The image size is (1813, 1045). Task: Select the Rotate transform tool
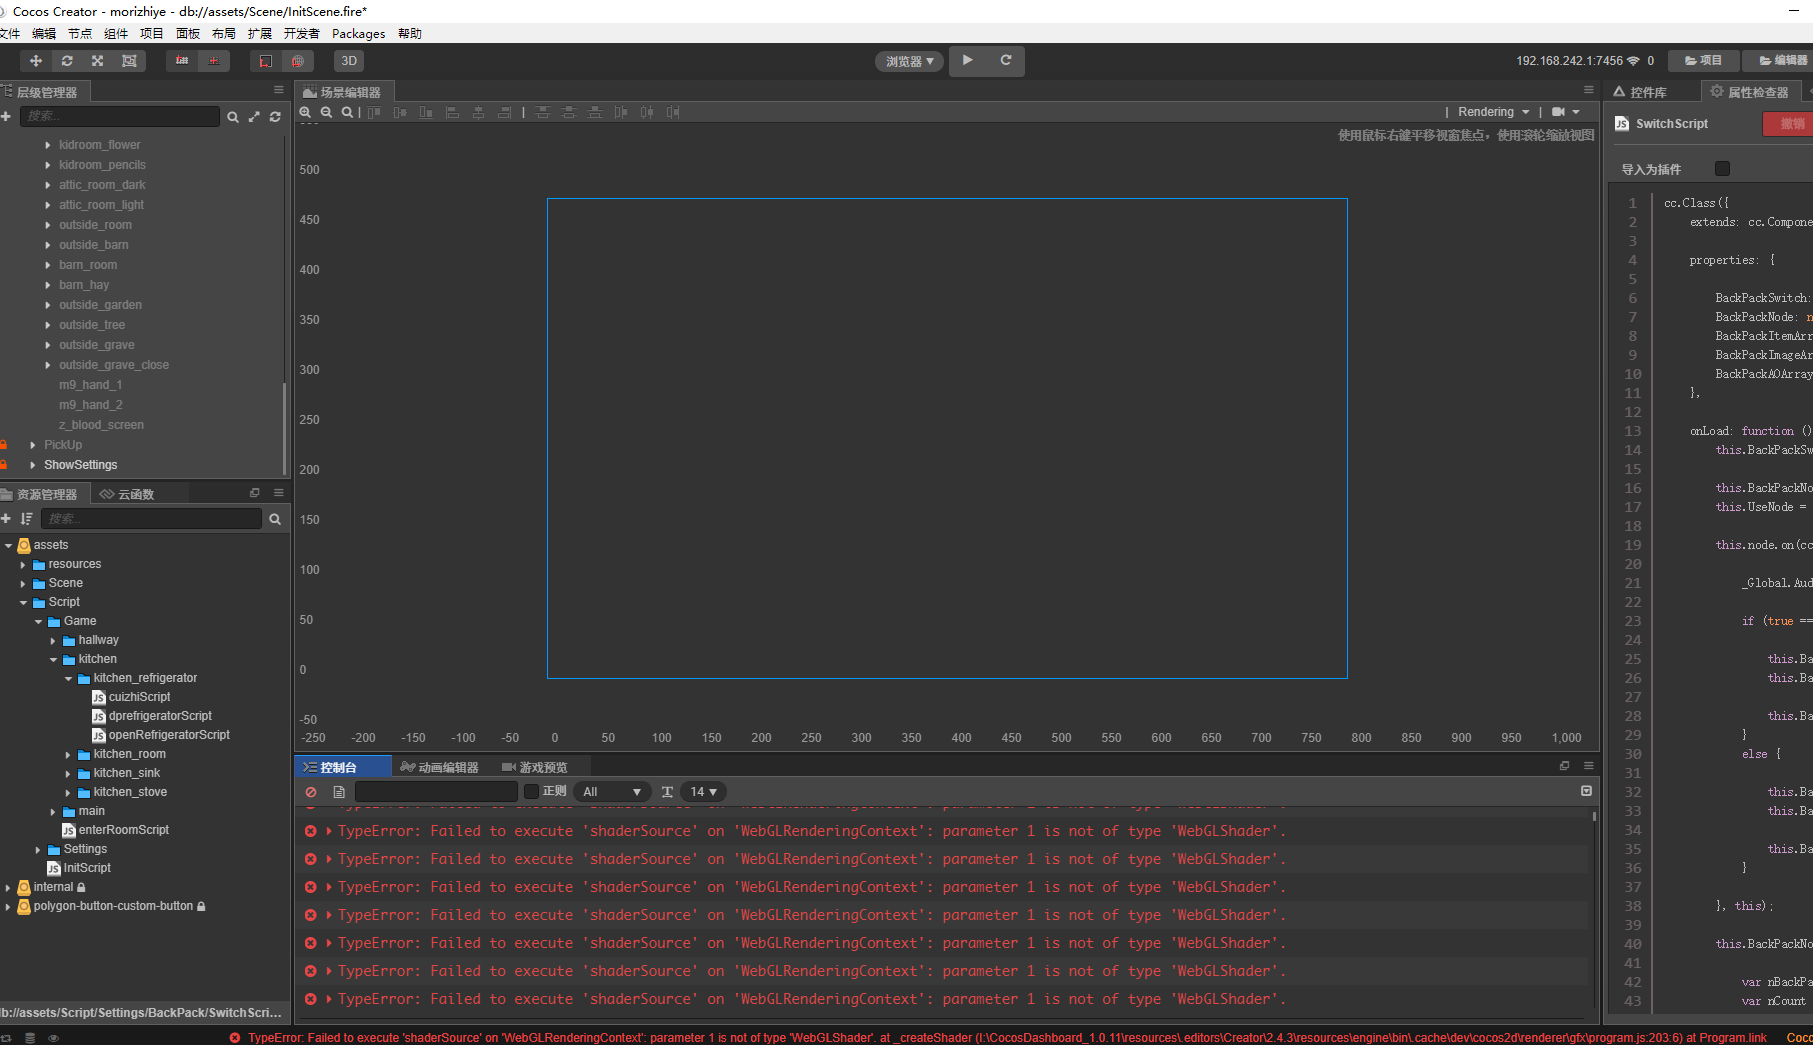pyautogui.click(x=67, y=61)
